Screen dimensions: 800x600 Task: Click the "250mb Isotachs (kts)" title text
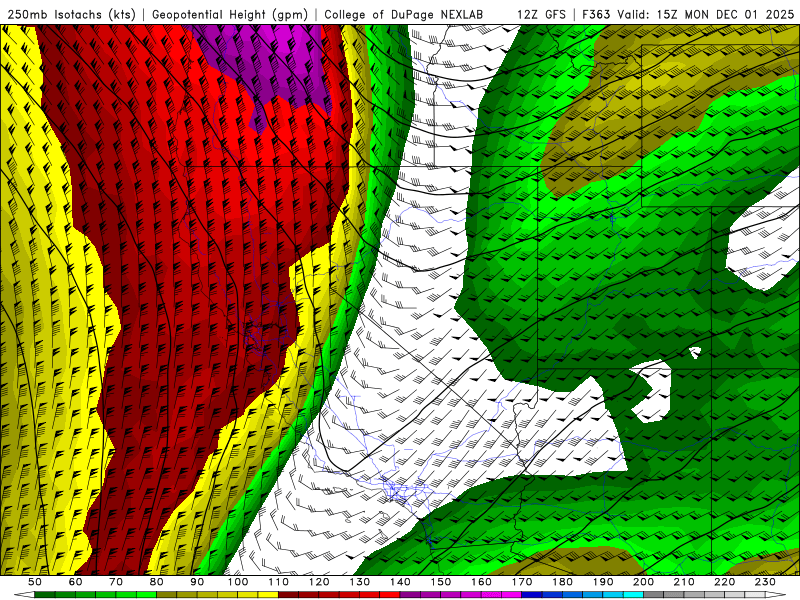(71, 14)
